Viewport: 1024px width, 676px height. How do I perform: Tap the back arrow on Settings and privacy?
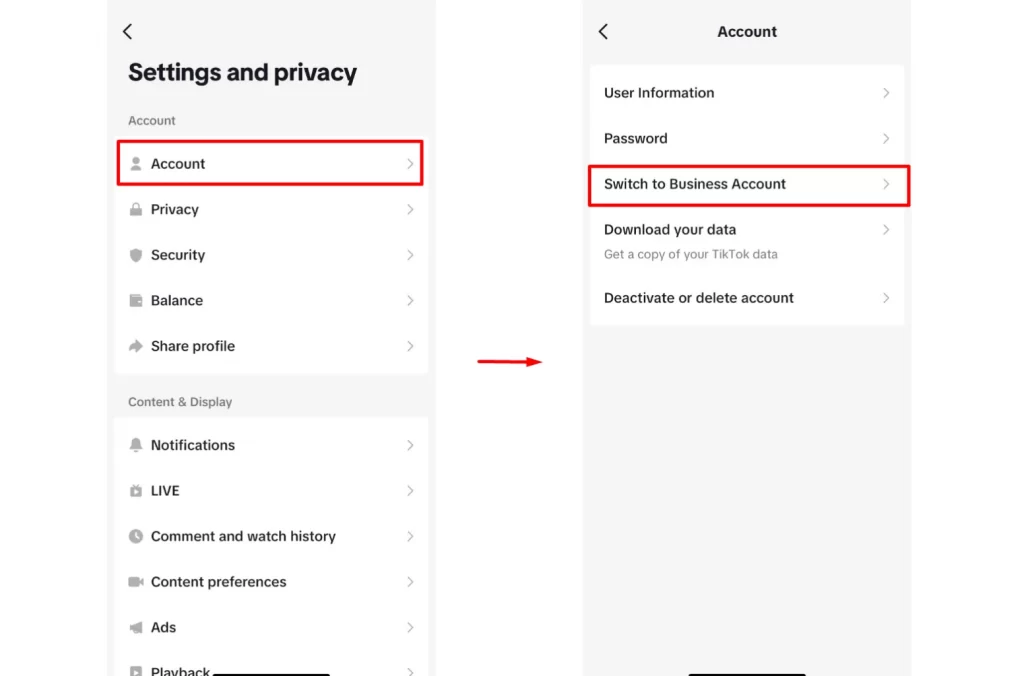point(127,32)
